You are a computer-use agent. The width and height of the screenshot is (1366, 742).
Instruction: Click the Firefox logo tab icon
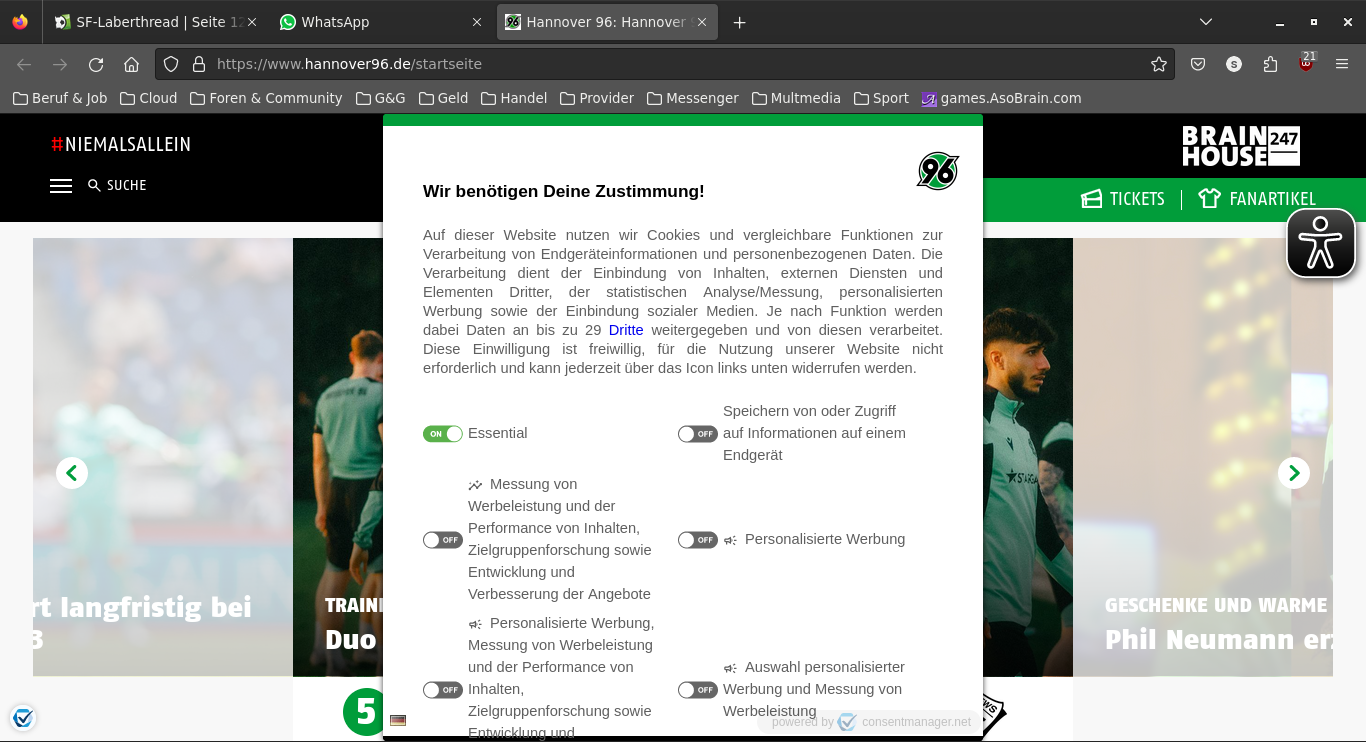(x=21, y=22)
